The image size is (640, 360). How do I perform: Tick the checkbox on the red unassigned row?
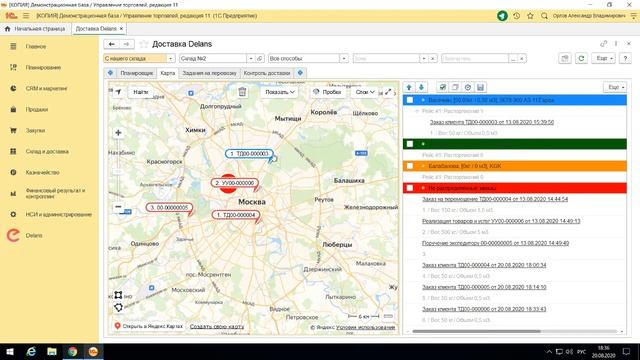(410, 188)
